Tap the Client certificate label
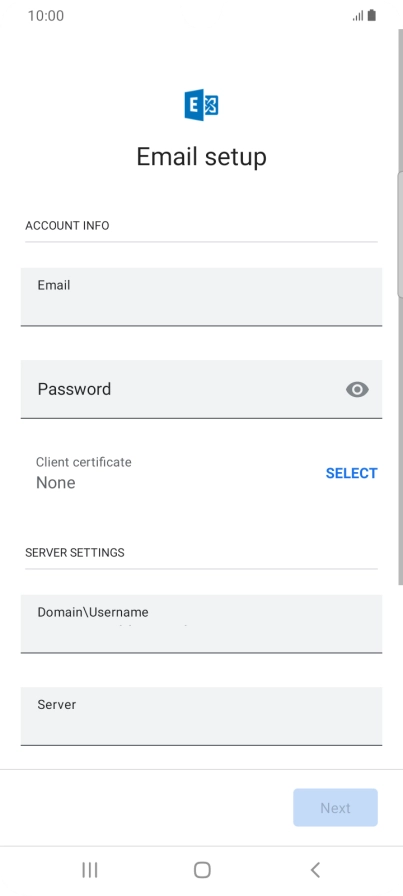The image size is (403, 896). [83, 462]
